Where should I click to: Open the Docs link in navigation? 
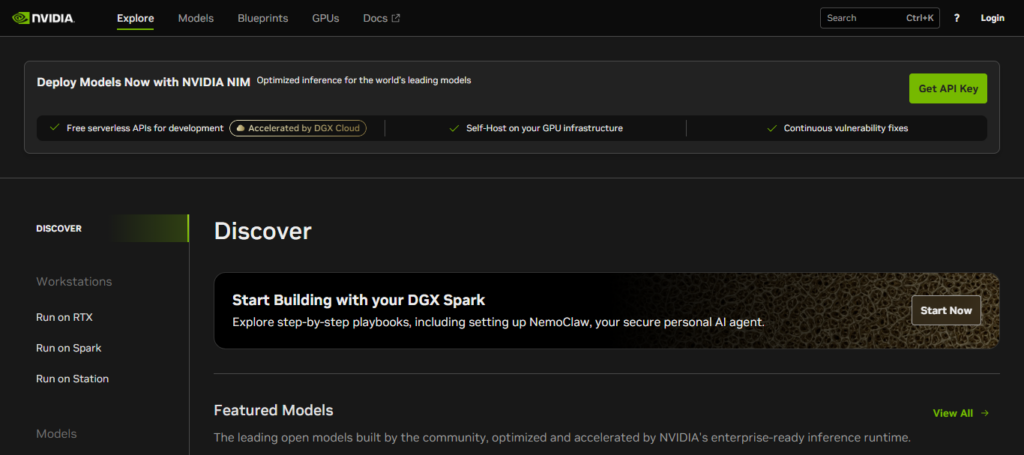click(x=381, y=18)
